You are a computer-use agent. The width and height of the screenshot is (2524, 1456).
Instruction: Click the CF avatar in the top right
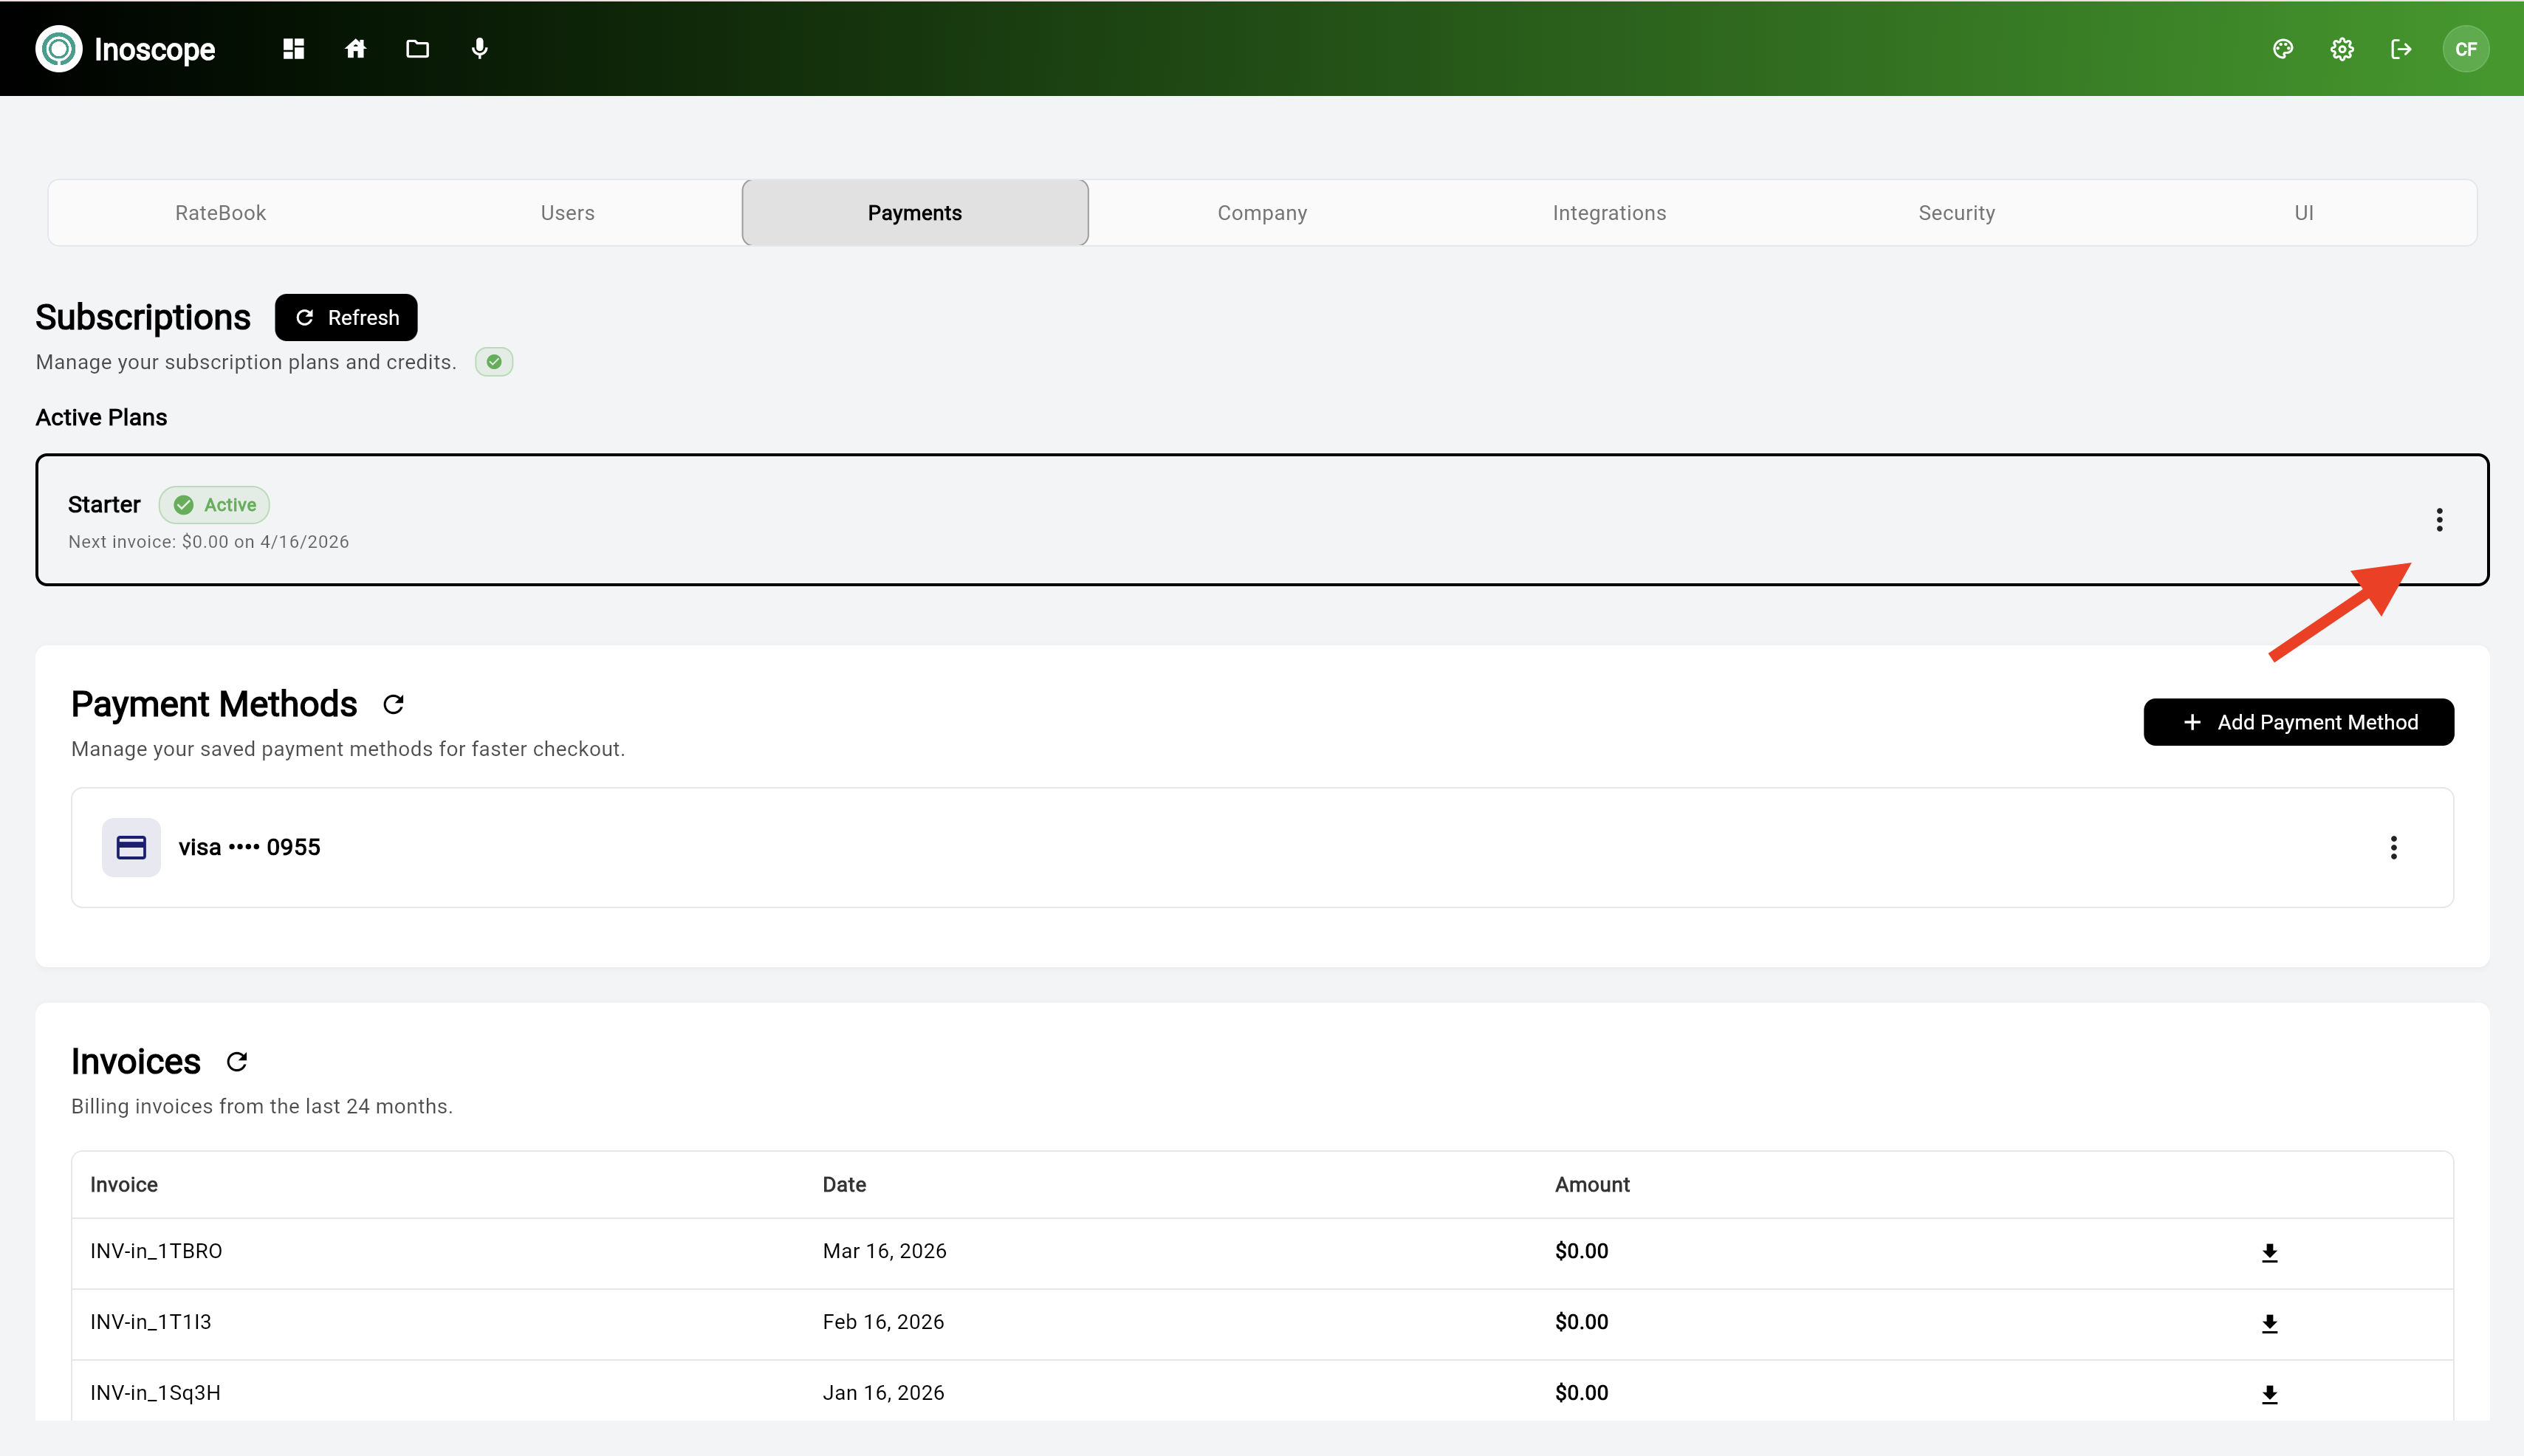2467,48
